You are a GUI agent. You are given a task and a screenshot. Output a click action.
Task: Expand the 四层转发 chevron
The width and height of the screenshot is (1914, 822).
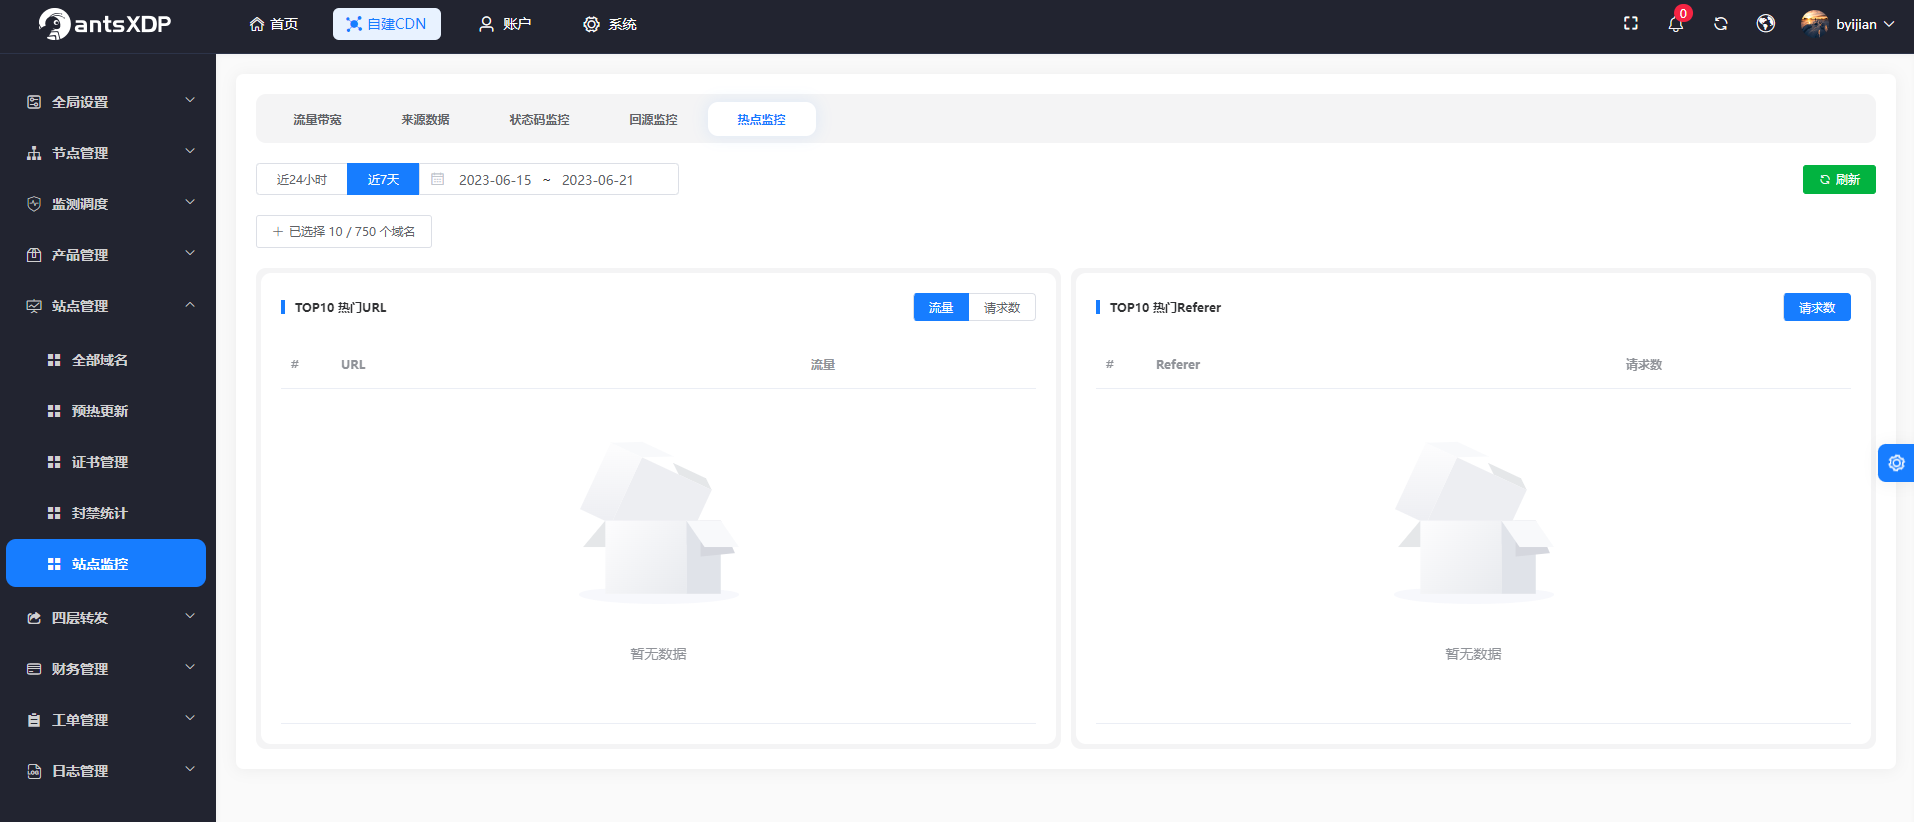190,617
